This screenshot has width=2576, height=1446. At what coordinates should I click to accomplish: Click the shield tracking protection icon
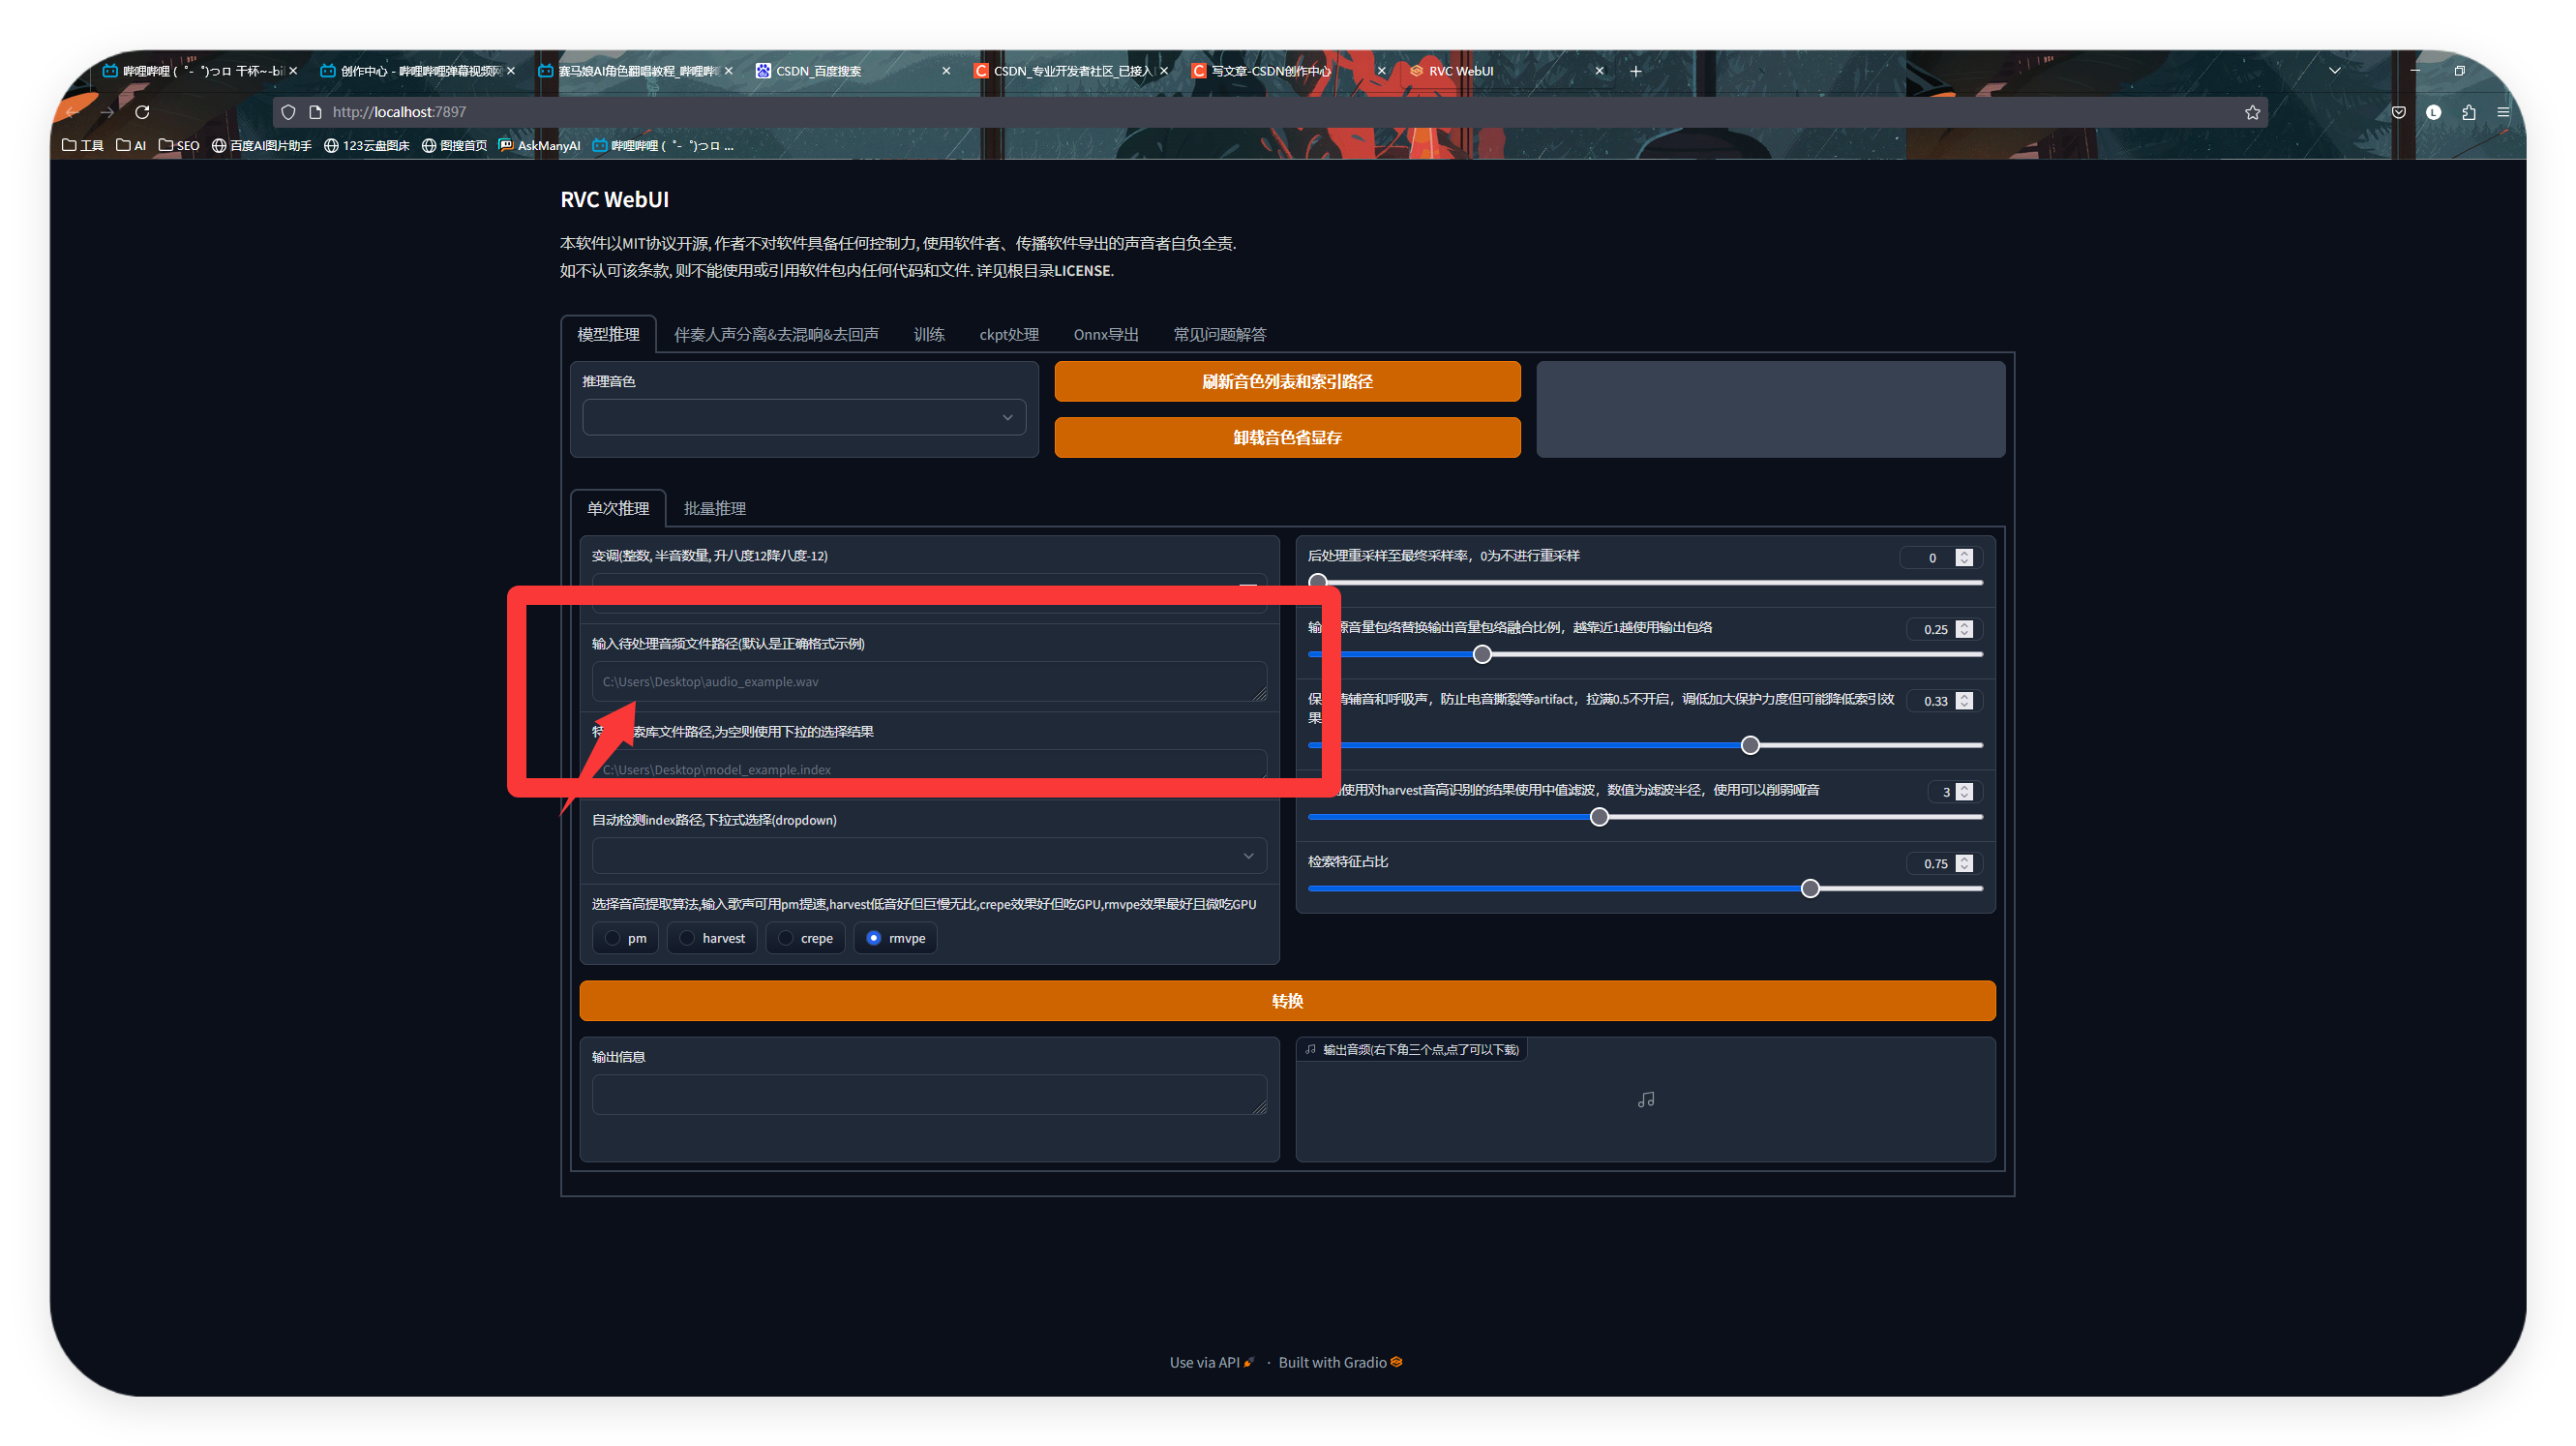pos(288,112)
